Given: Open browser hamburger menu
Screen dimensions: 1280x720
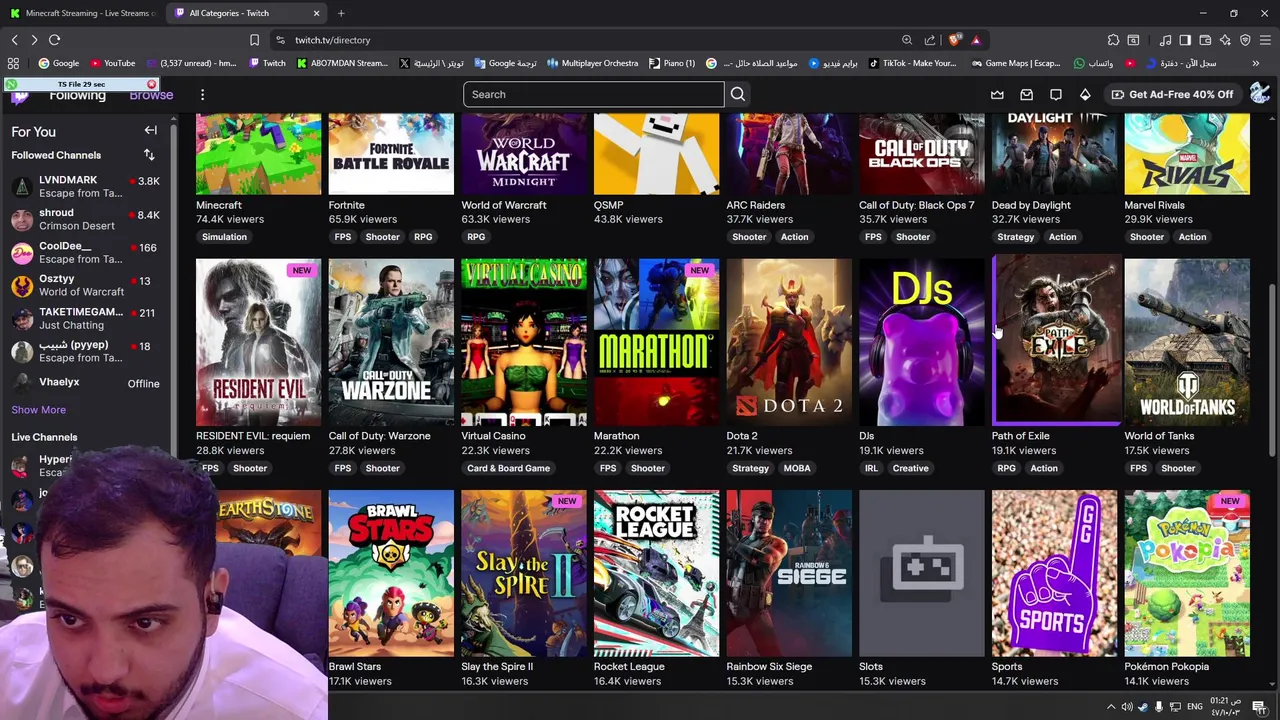Looking at the screenshot, I should 1265,40.
